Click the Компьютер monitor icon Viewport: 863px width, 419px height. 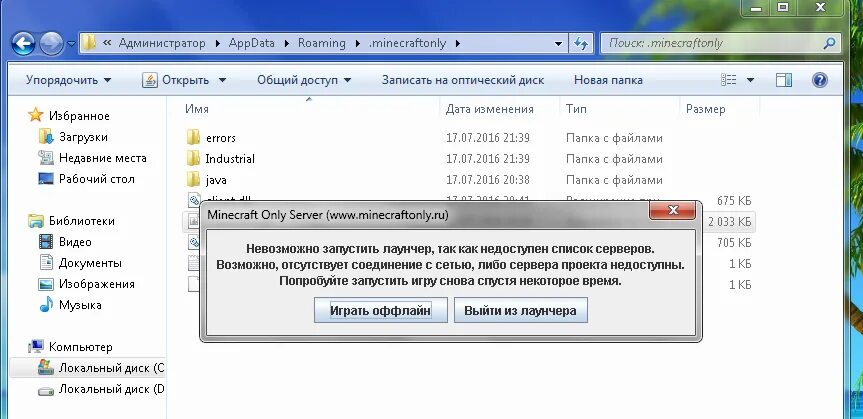[36, 346]
